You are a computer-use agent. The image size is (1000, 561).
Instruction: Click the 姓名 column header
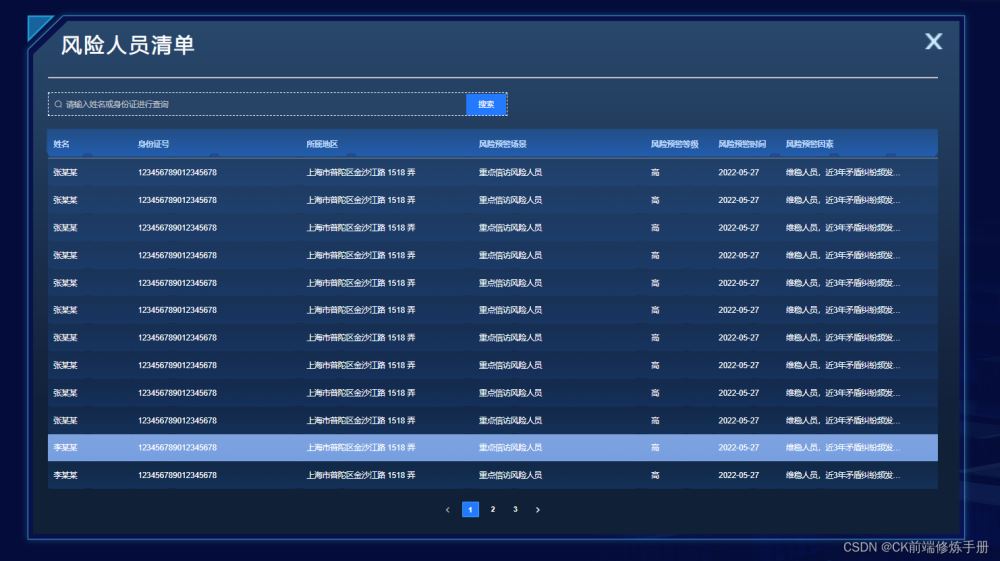tap(61, 144)
